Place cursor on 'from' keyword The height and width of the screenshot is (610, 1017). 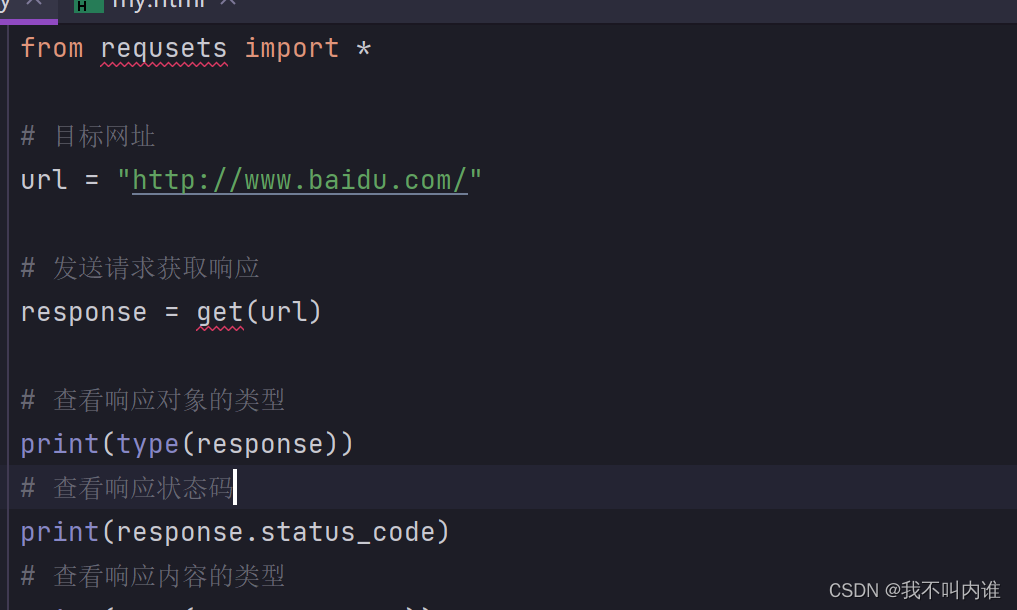pyautogui.click(x=52, y=48)
